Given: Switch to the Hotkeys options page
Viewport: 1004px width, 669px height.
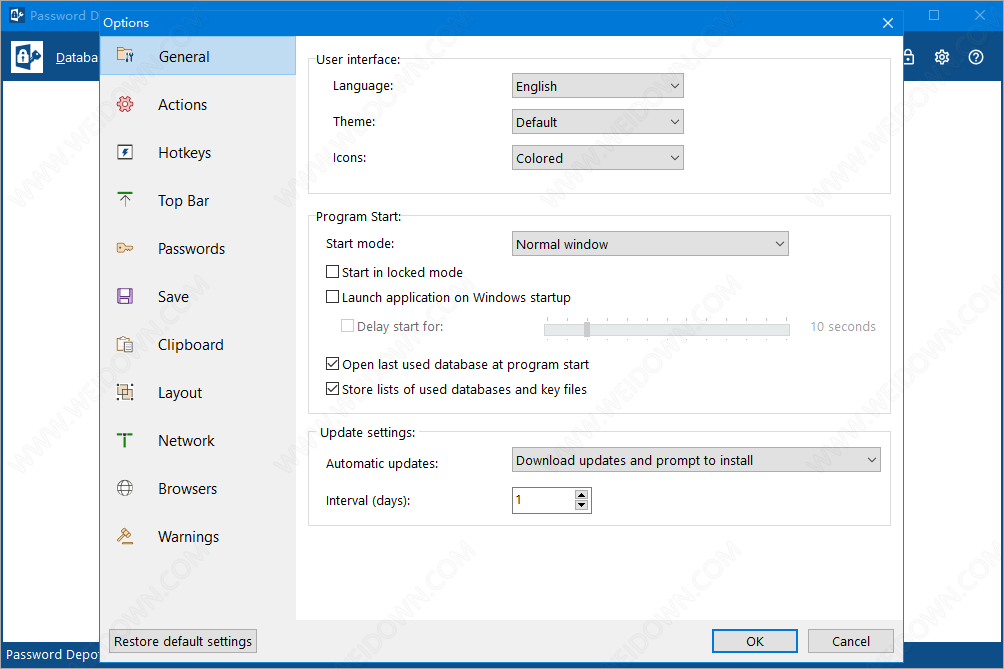Looking at the screenshot, I should click(x=198, y=152).
